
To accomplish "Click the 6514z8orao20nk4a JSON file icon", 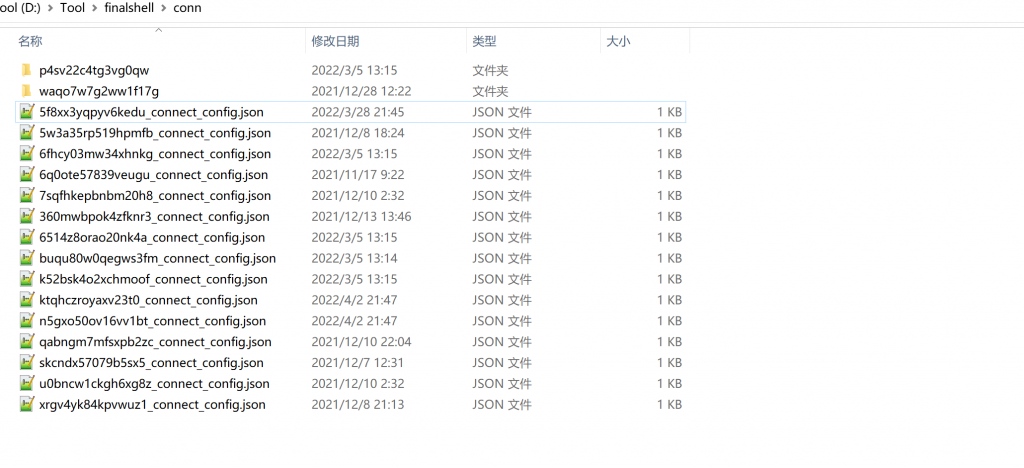I will [26, 237].
